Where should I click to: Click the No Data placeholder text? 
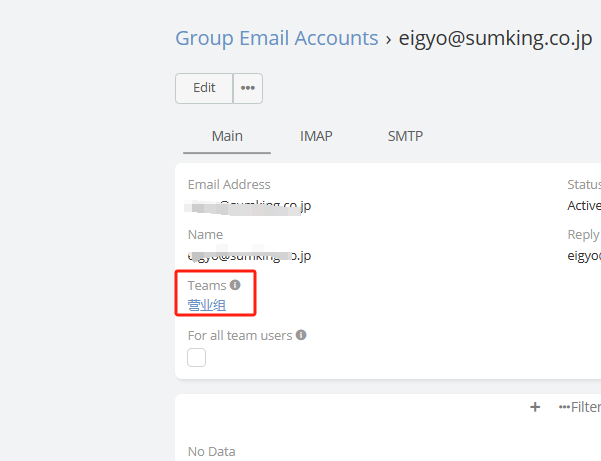211,451
